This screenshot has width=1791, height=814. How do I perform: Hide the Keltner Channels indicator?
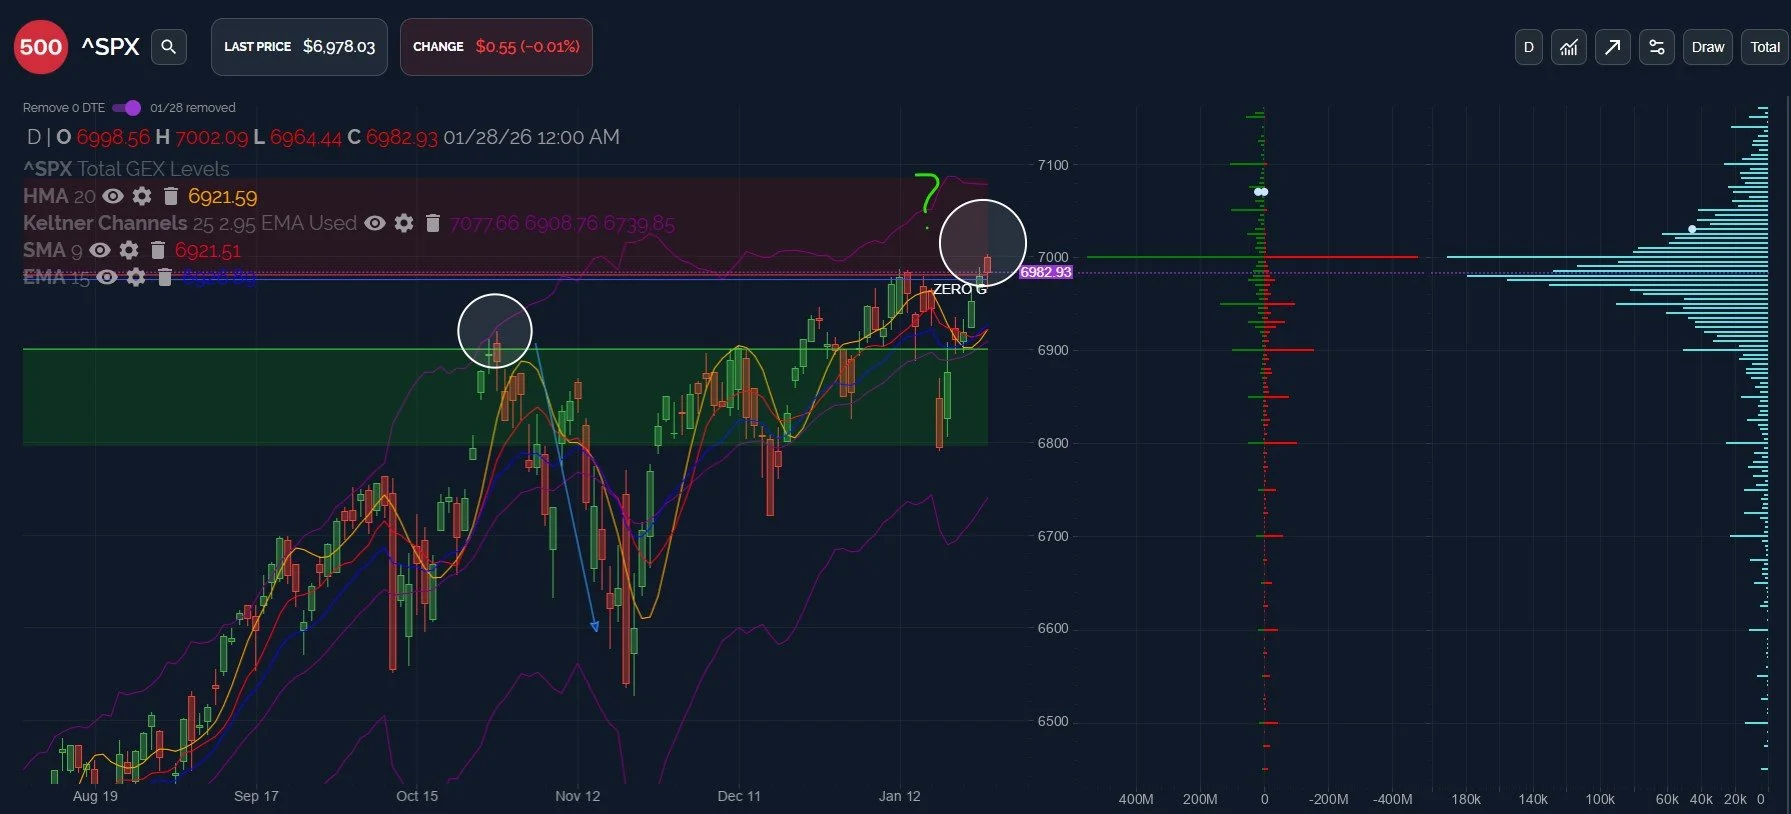click(375, 223)
